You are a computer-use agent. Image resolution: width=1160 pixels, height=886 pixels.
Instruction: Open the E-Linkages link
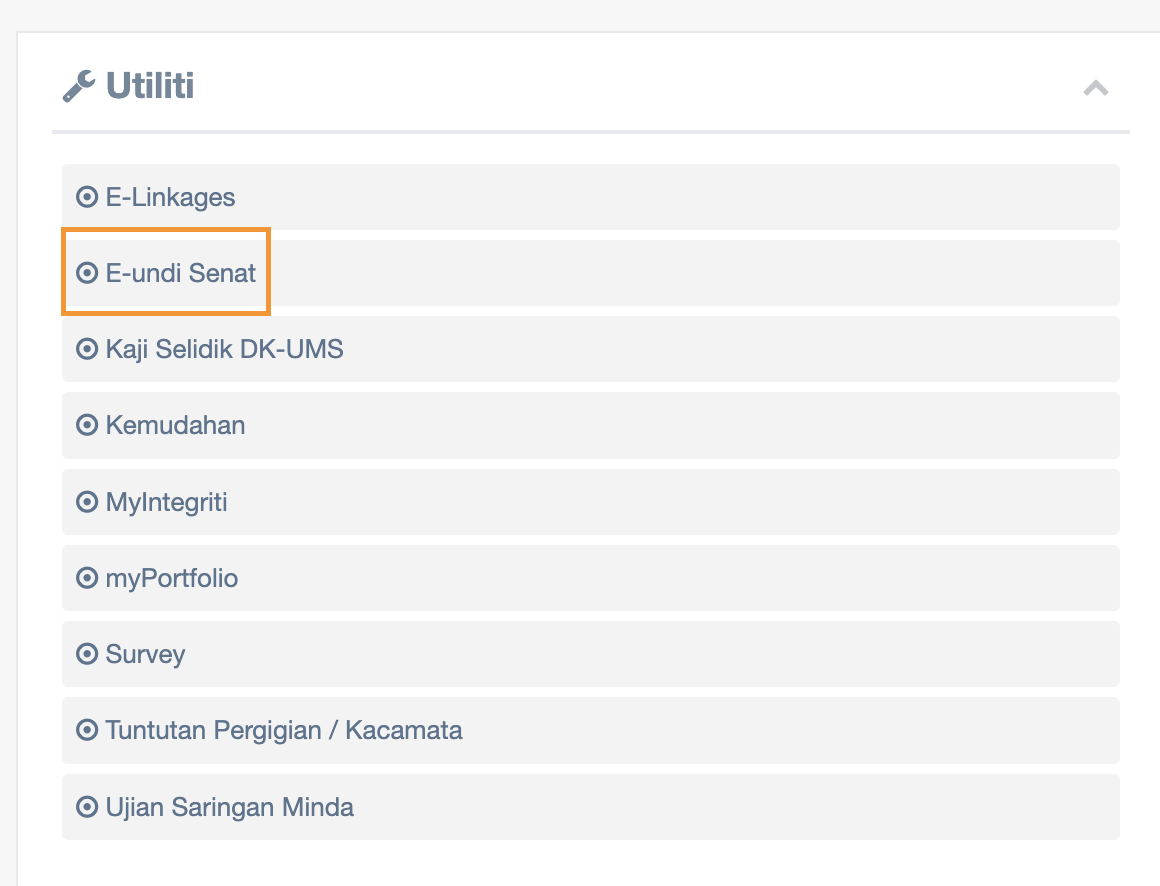[x=171, y=197]
